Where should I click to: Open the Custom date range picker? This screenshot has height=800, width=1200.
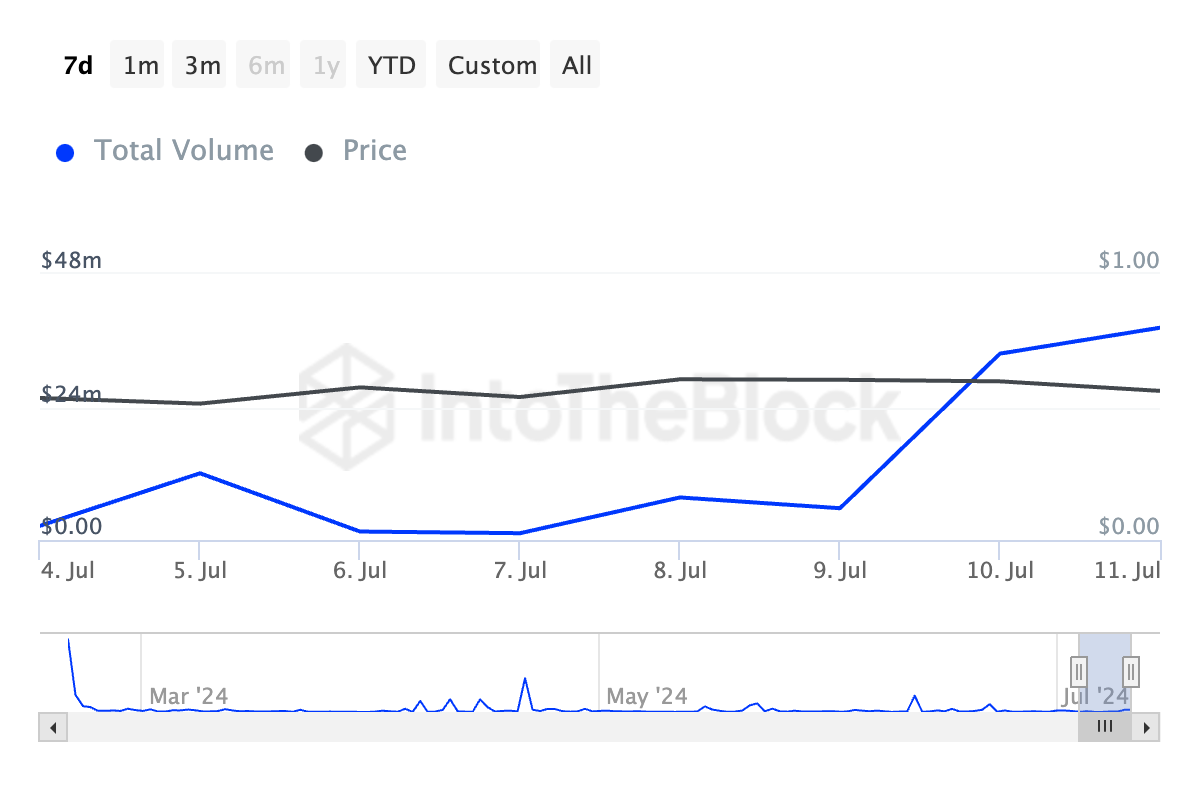tap(492, 66)
